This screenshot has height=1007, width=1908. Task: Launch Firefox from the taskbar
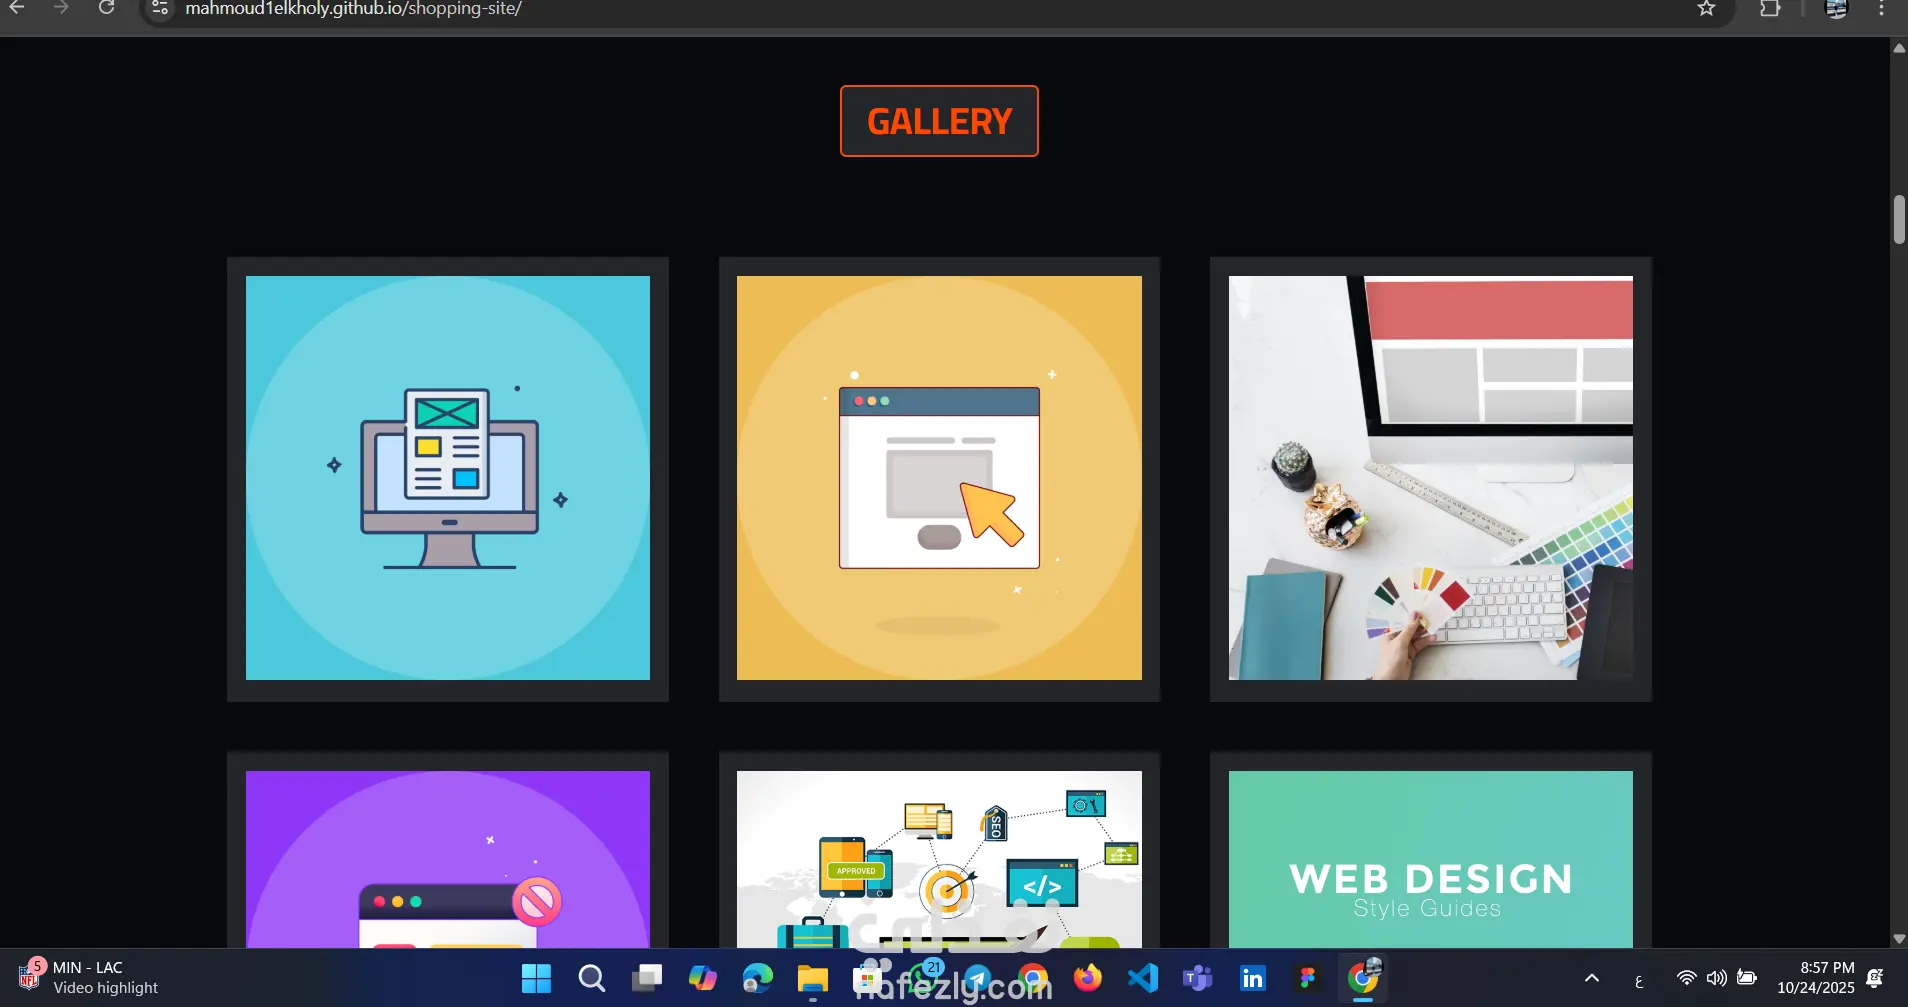[1088, 978]
